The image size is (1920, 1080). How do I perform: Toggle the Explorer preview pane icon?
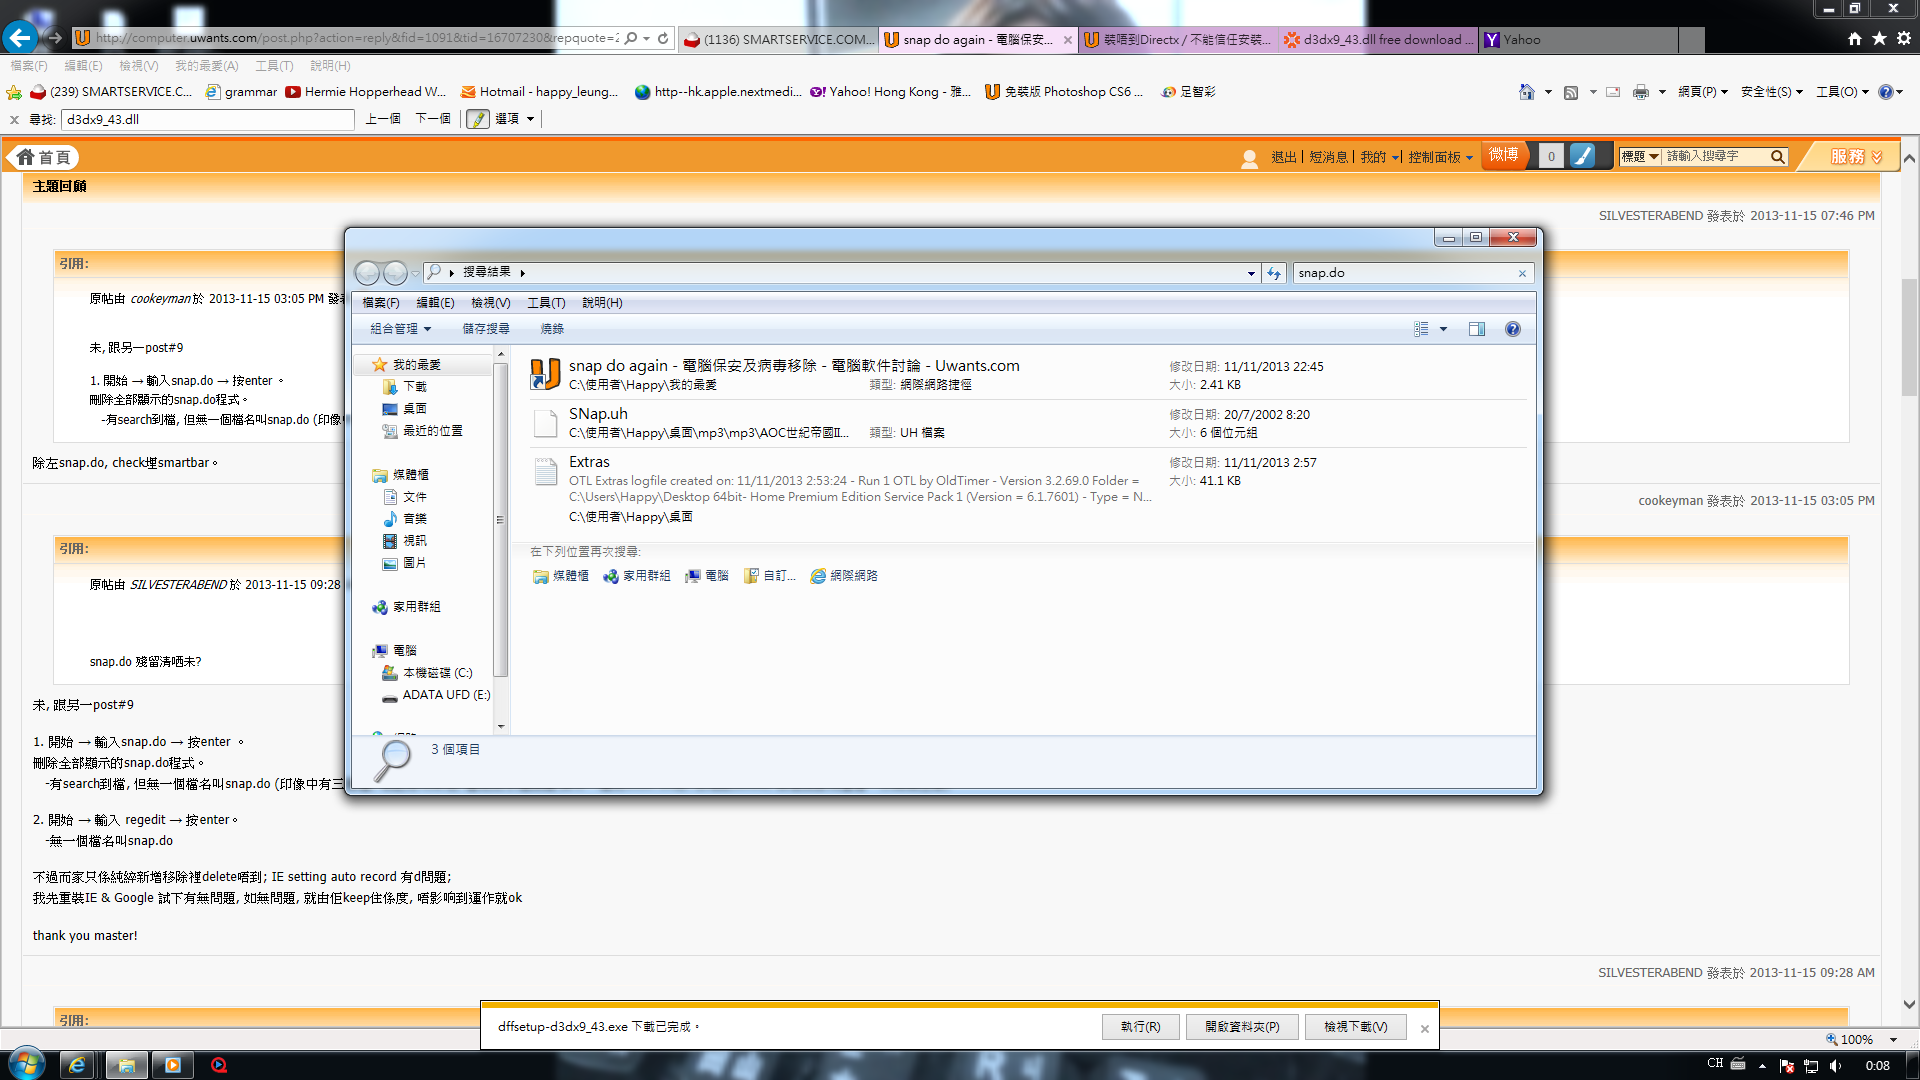[1477, 329]
